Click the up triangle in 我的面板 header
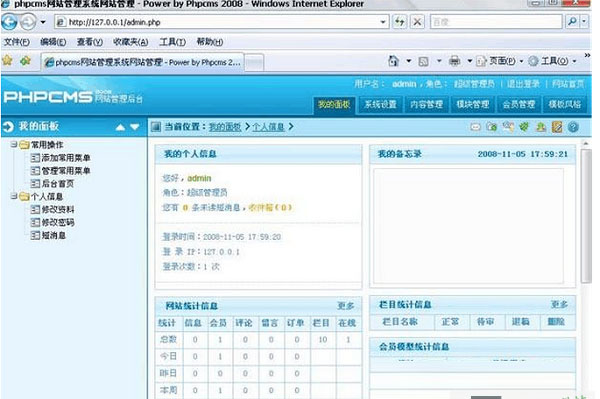This screenshot has height=399, width=600. (x=120, y=127)
